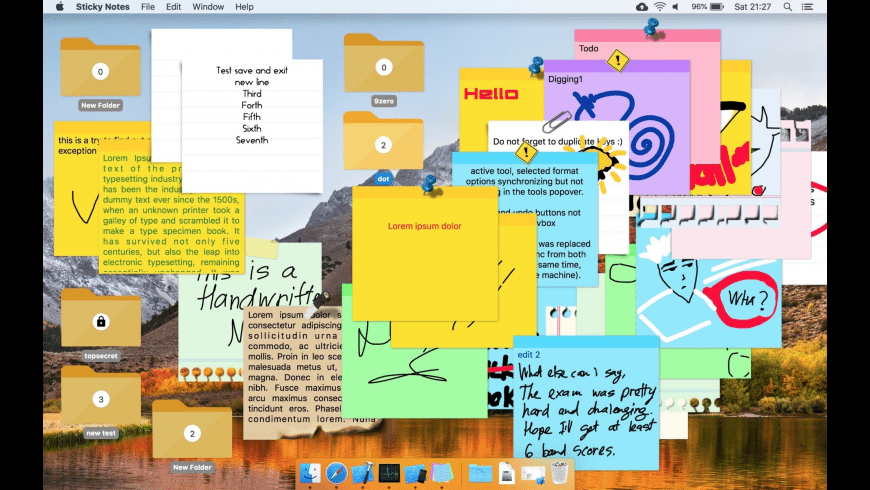The width and height of the screenshot is (870, 490).
Task: Click the warning sign on the active tool note
Action: tap(526, 152)
